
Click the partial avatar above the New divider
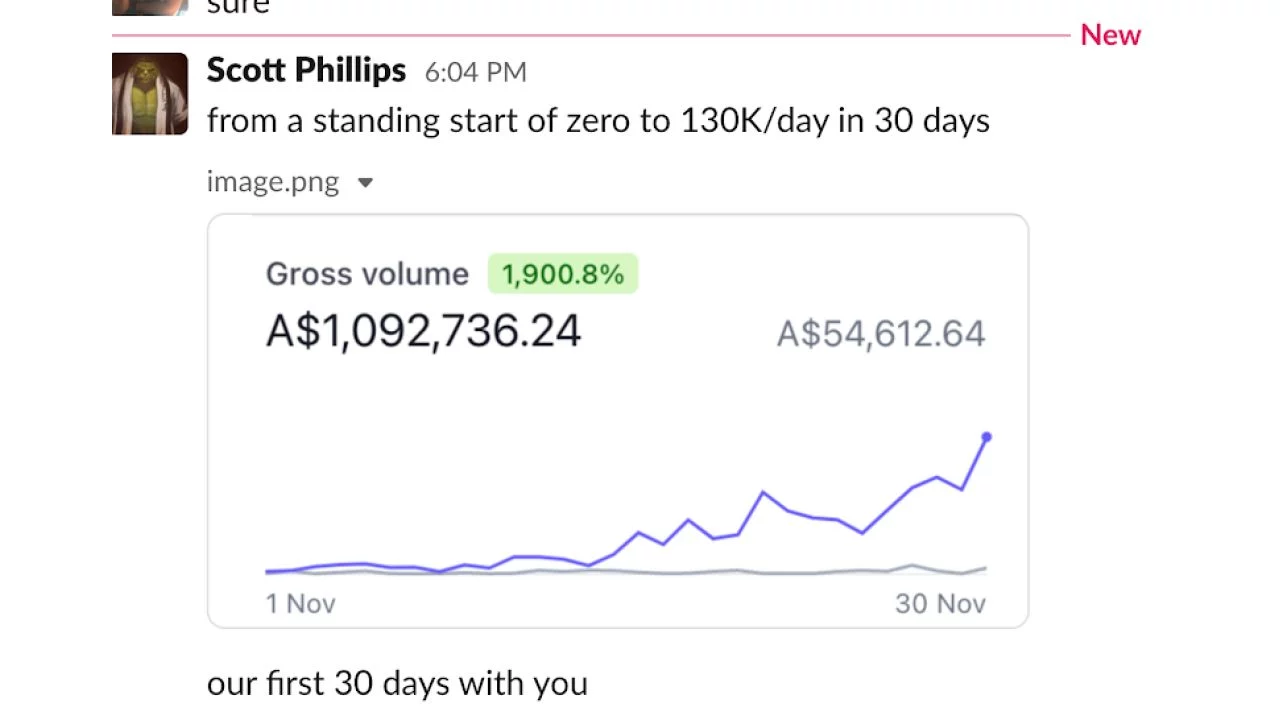(149, 7)
